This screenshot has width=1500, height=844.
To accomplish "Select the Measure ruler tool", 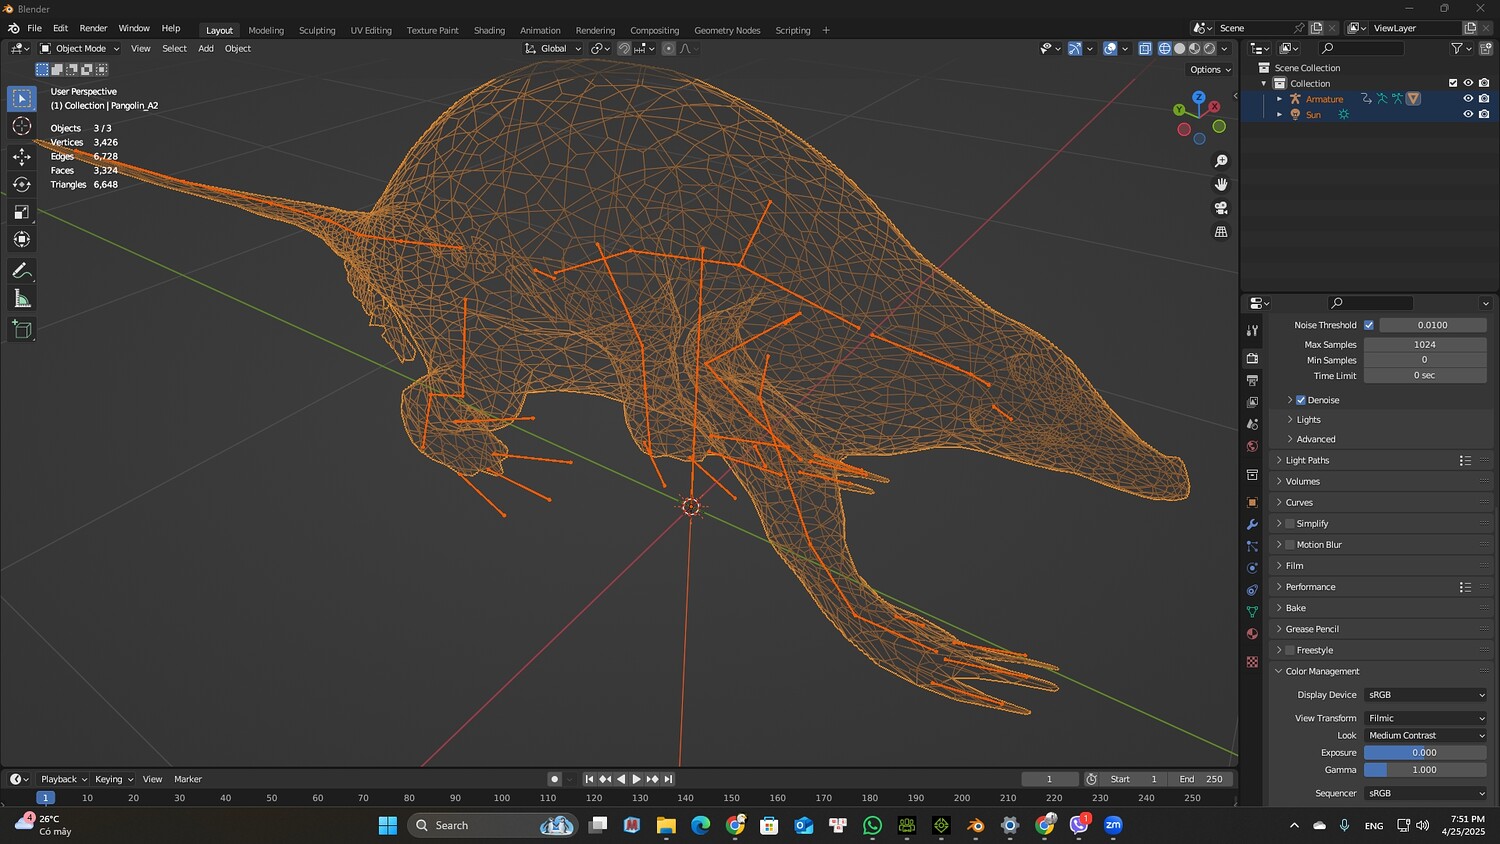I will (x=21, y=299).
